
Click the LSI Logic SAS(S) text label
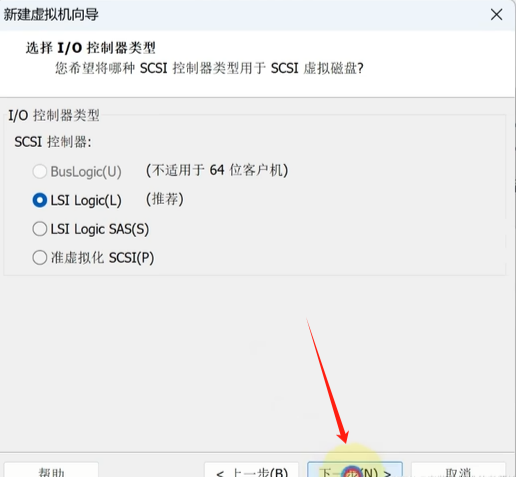(100, 229)
